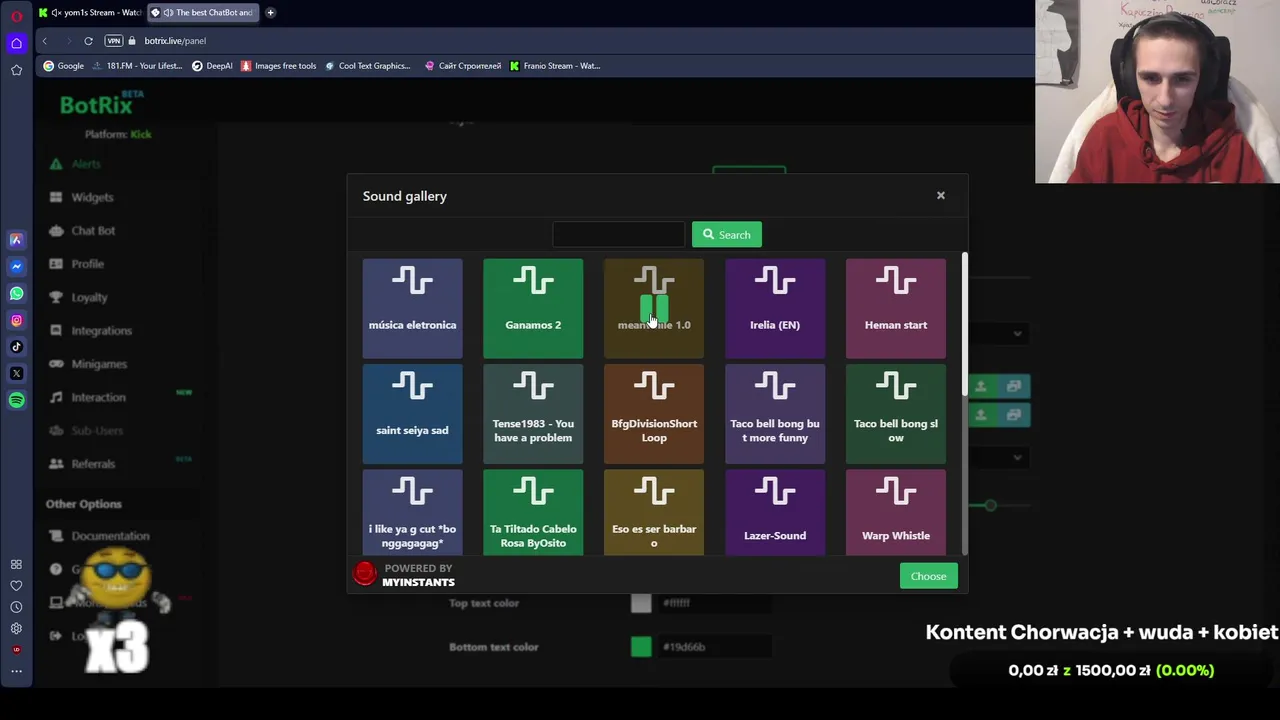1280x720 pixels.
Task: Reload the botrix.live page
Action: click(88, 41)
